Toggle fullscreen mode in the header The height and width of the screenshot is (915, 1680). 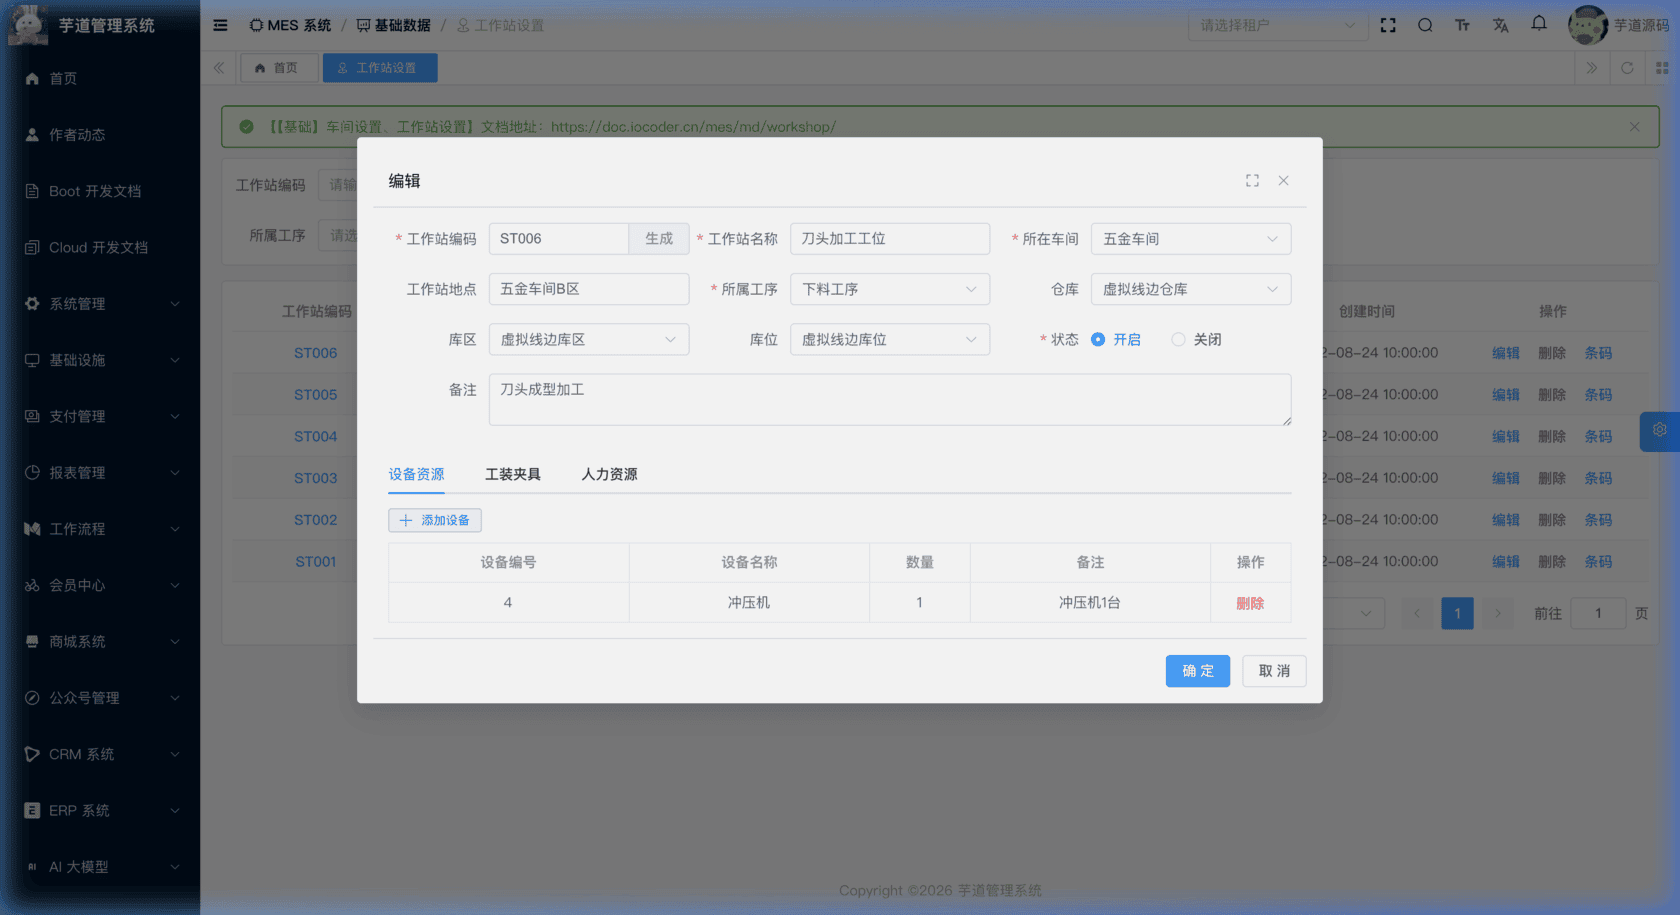pyautogui.click(x=1388, y=25)
